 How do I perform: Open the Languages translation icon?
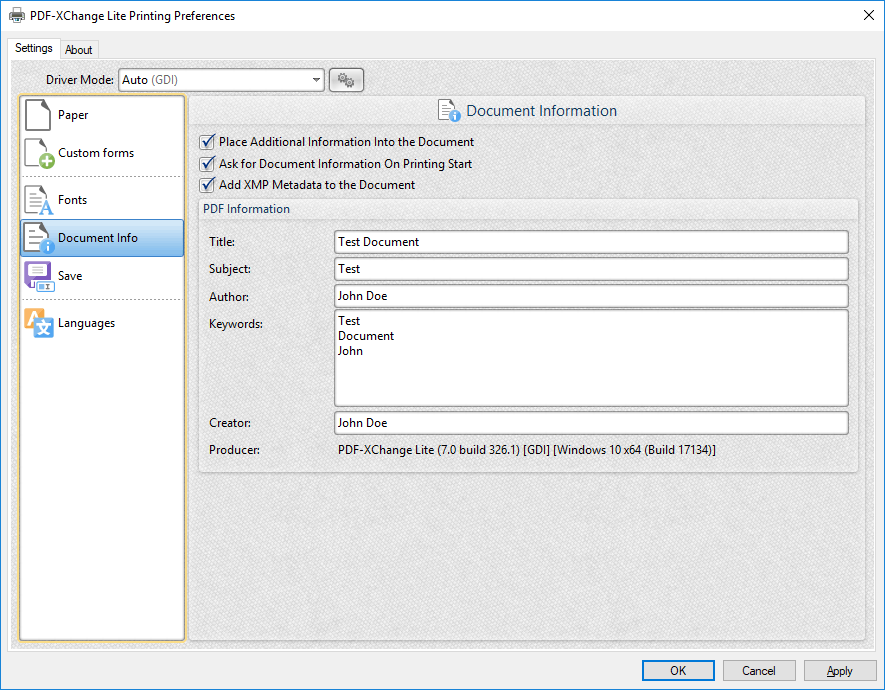(39, 323)
